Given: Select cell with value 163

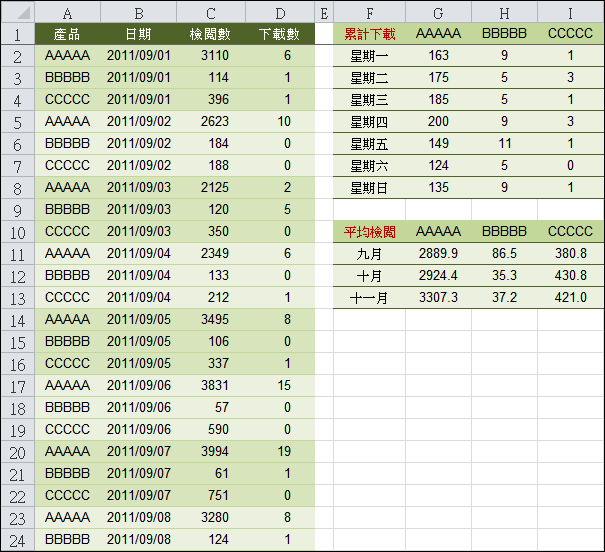Looking at the screenshot, I should click(438, 56).
